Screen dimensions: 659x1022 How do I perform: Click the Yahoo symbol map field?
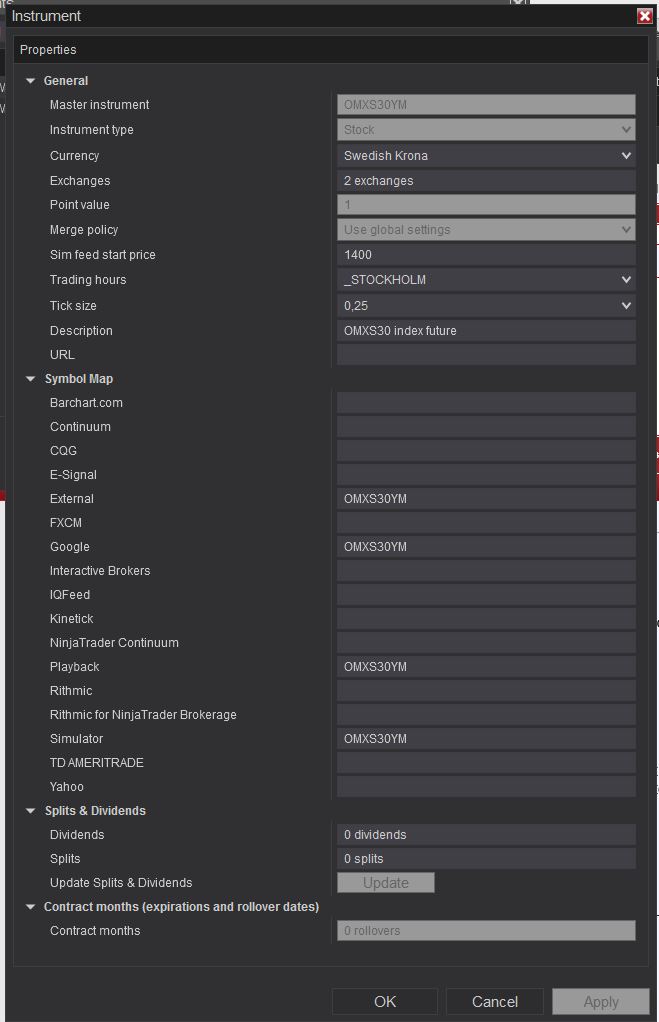pyautogui.click(x=486, y=787)
